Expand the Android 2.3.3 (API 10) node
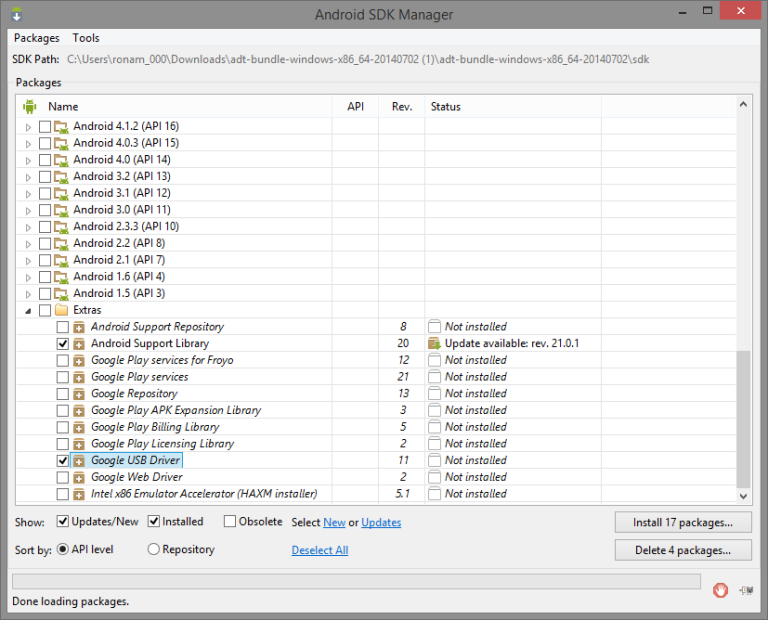 (x=28, y=227)
